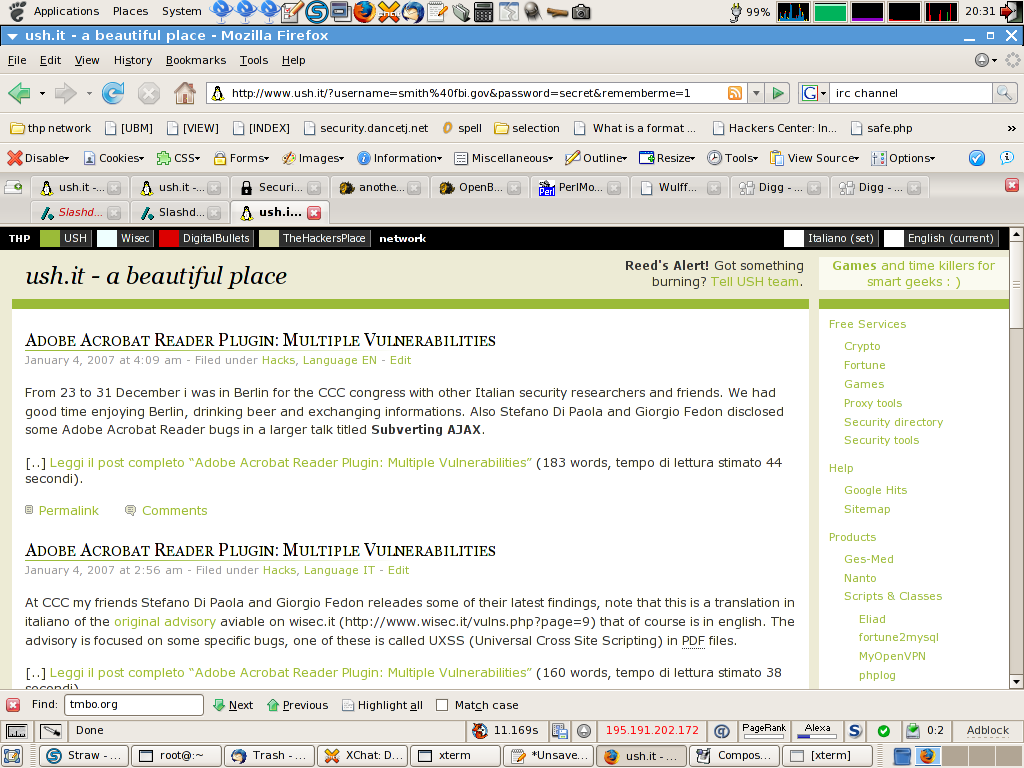Image resolution: width=1024 pixels, height=768 pixels.
Task: Close the Find bar with red X
Action: [x=13, y=705]
